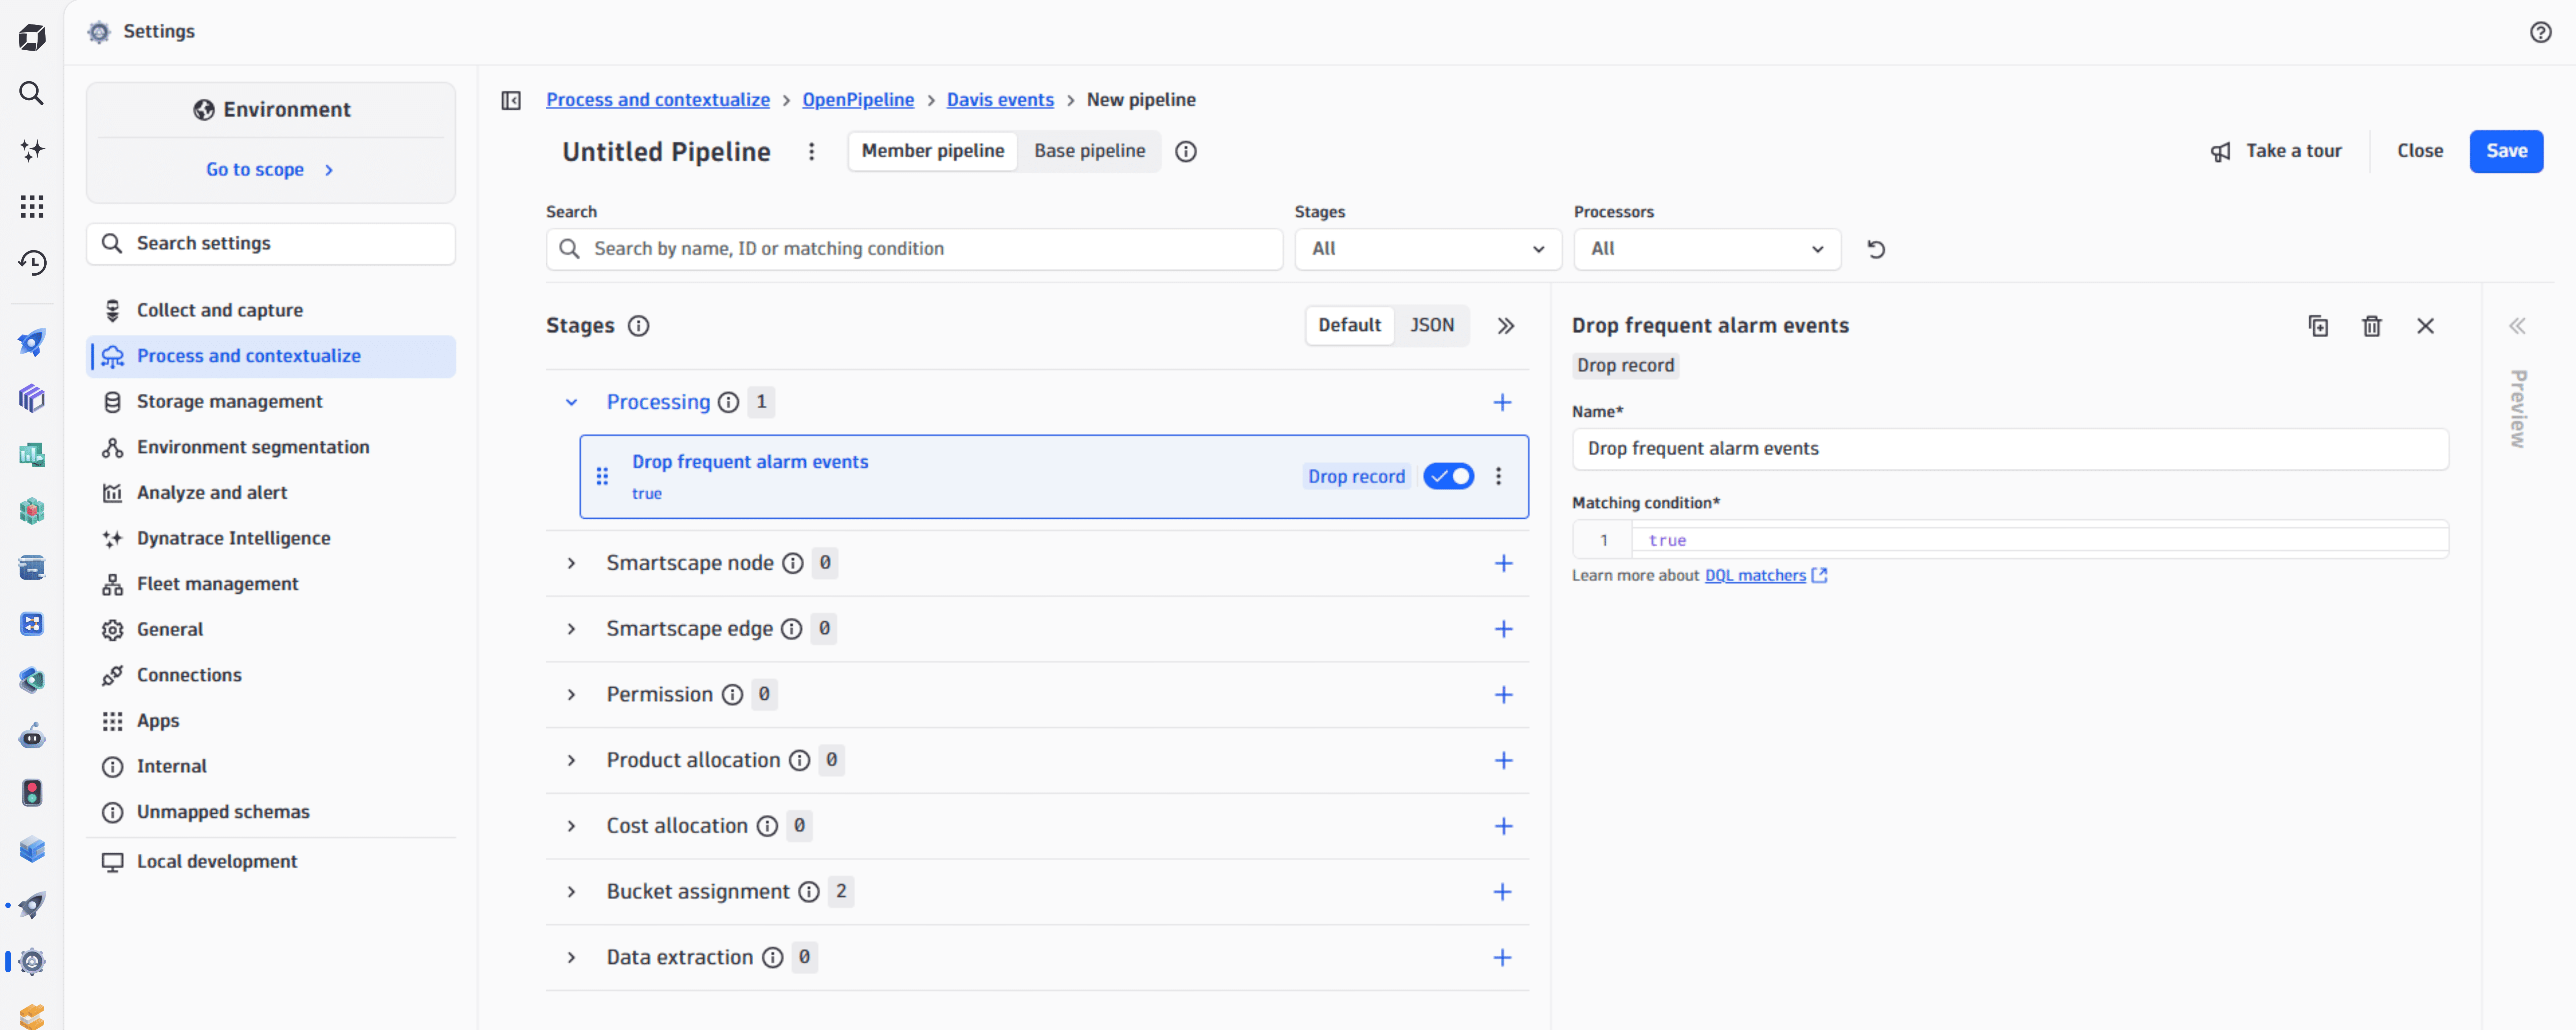Focus the Search settings field
The height and width of the screenshot is (1030, 2576).
click(271, 244)
